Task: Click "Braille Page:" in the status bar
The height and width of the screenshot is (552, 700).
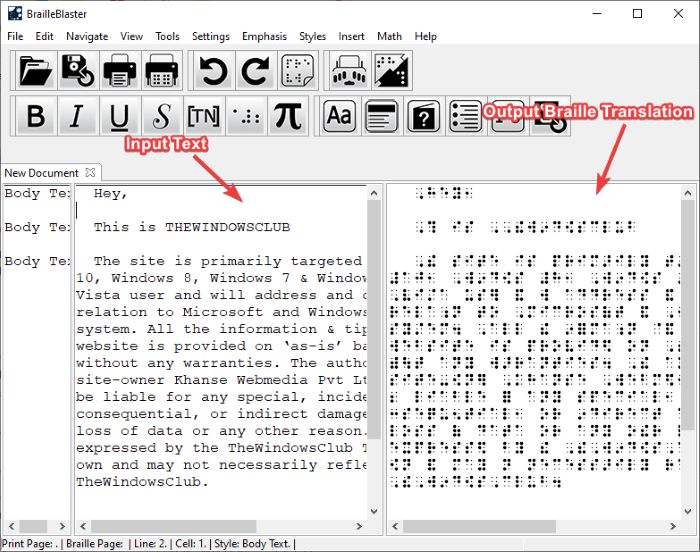Action: (x=95, y=544)
